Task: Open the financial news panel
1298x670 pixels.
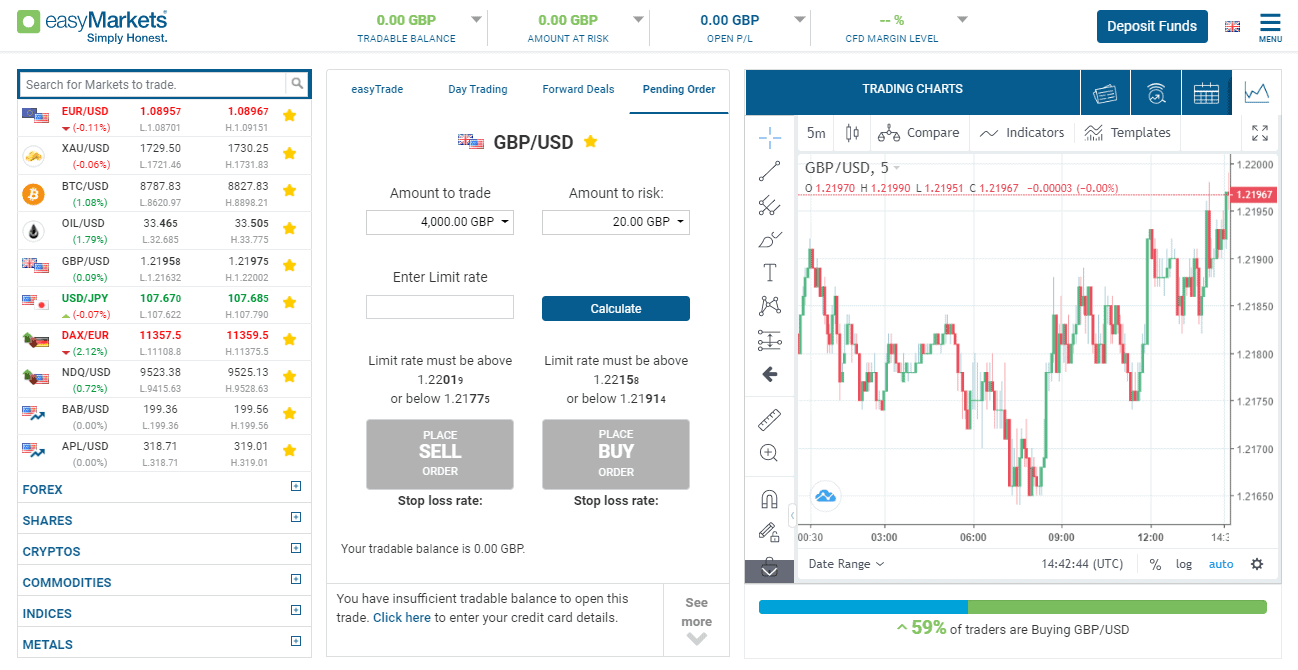Action: (x=1103, y=92)
